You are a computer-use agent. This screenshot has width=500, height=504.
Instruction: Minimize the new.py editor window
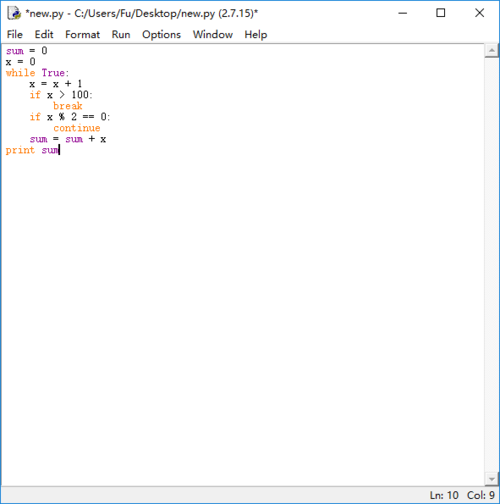(403, 13)
